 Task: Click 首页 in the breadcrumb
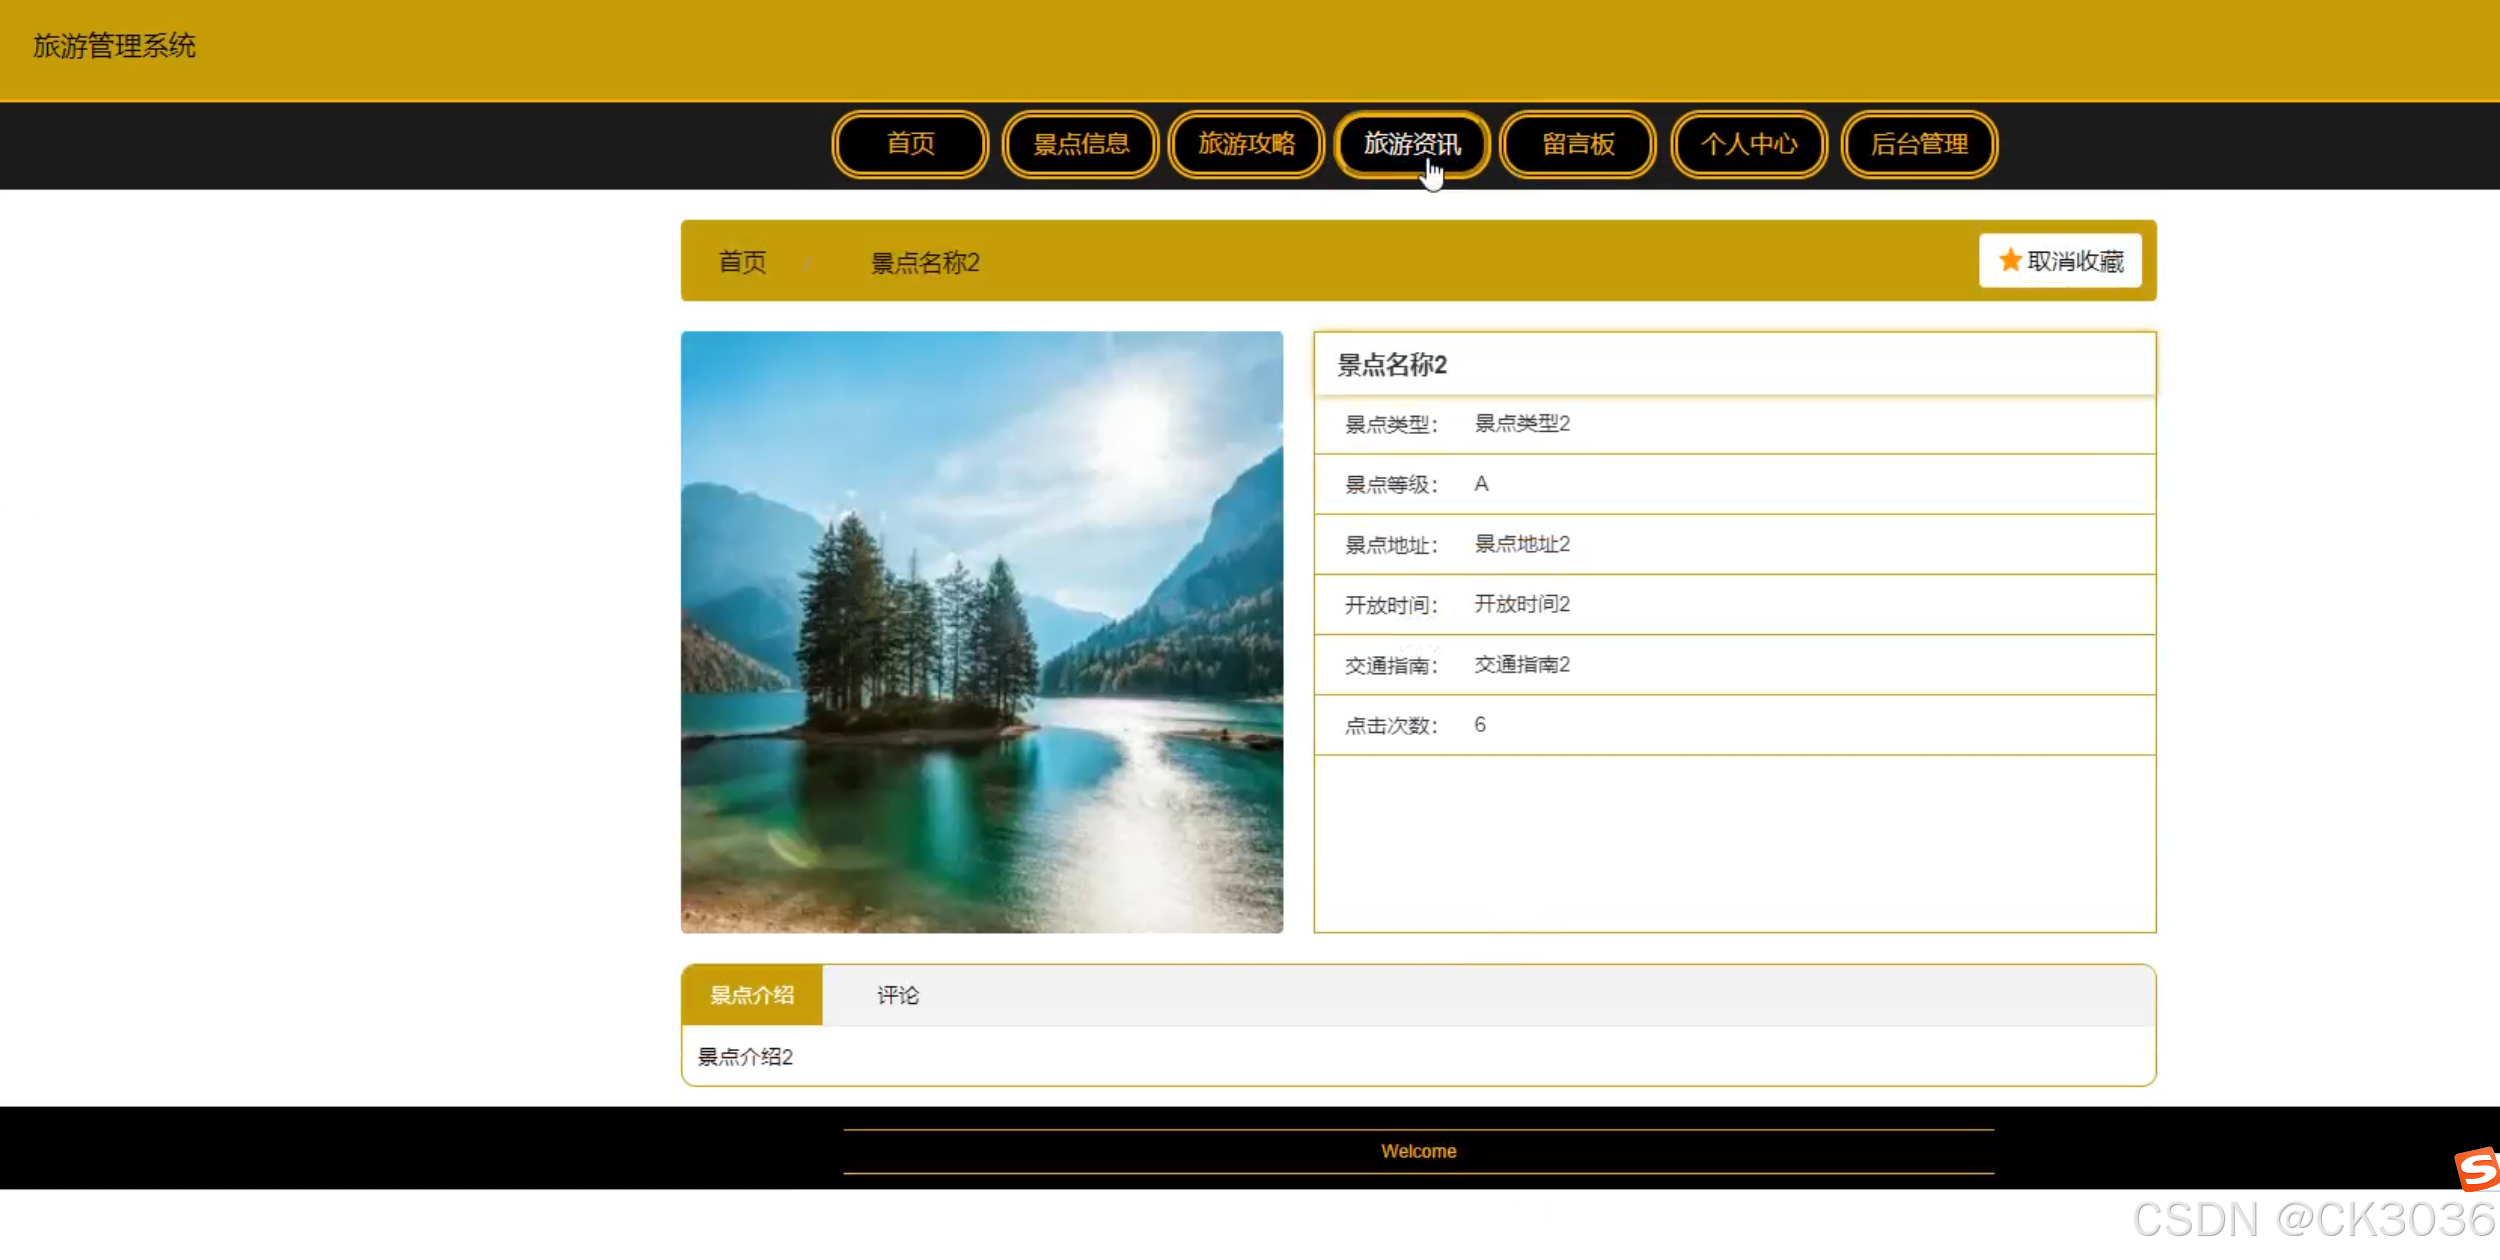coord(741,261)
